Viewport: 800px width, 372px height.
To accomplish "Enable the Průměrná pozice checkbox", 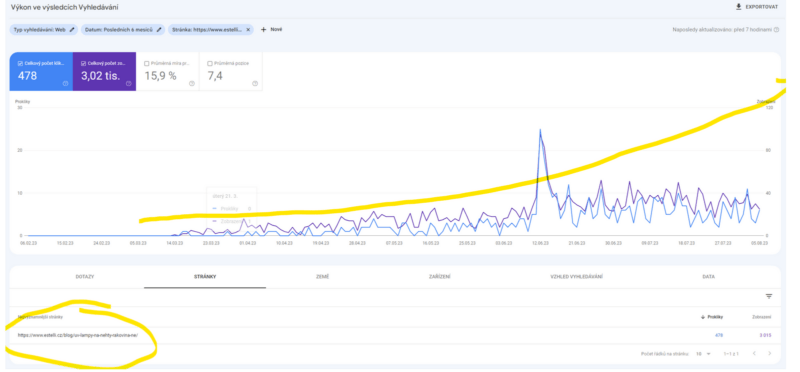I will click(210, 63).
